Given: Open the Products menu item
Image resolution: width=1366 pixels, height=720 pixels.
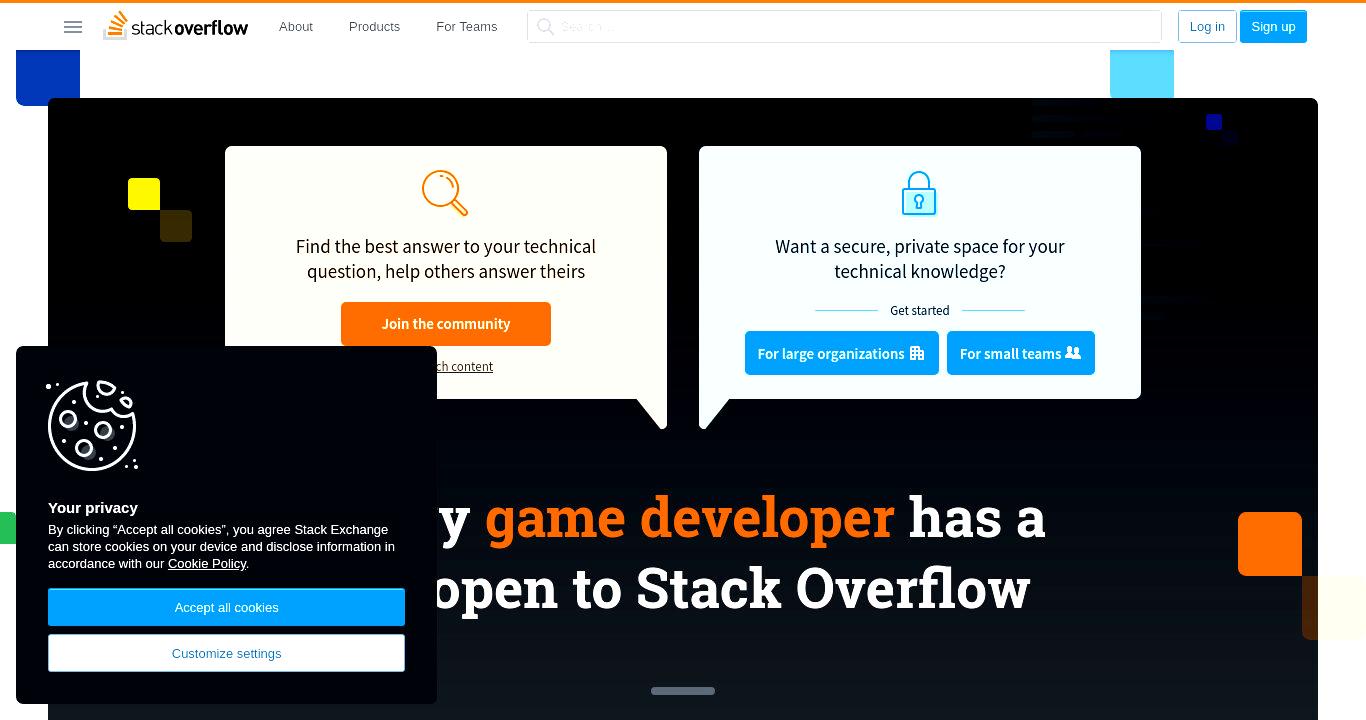Looking at the screenshot, I should click(x=374, y=27).
